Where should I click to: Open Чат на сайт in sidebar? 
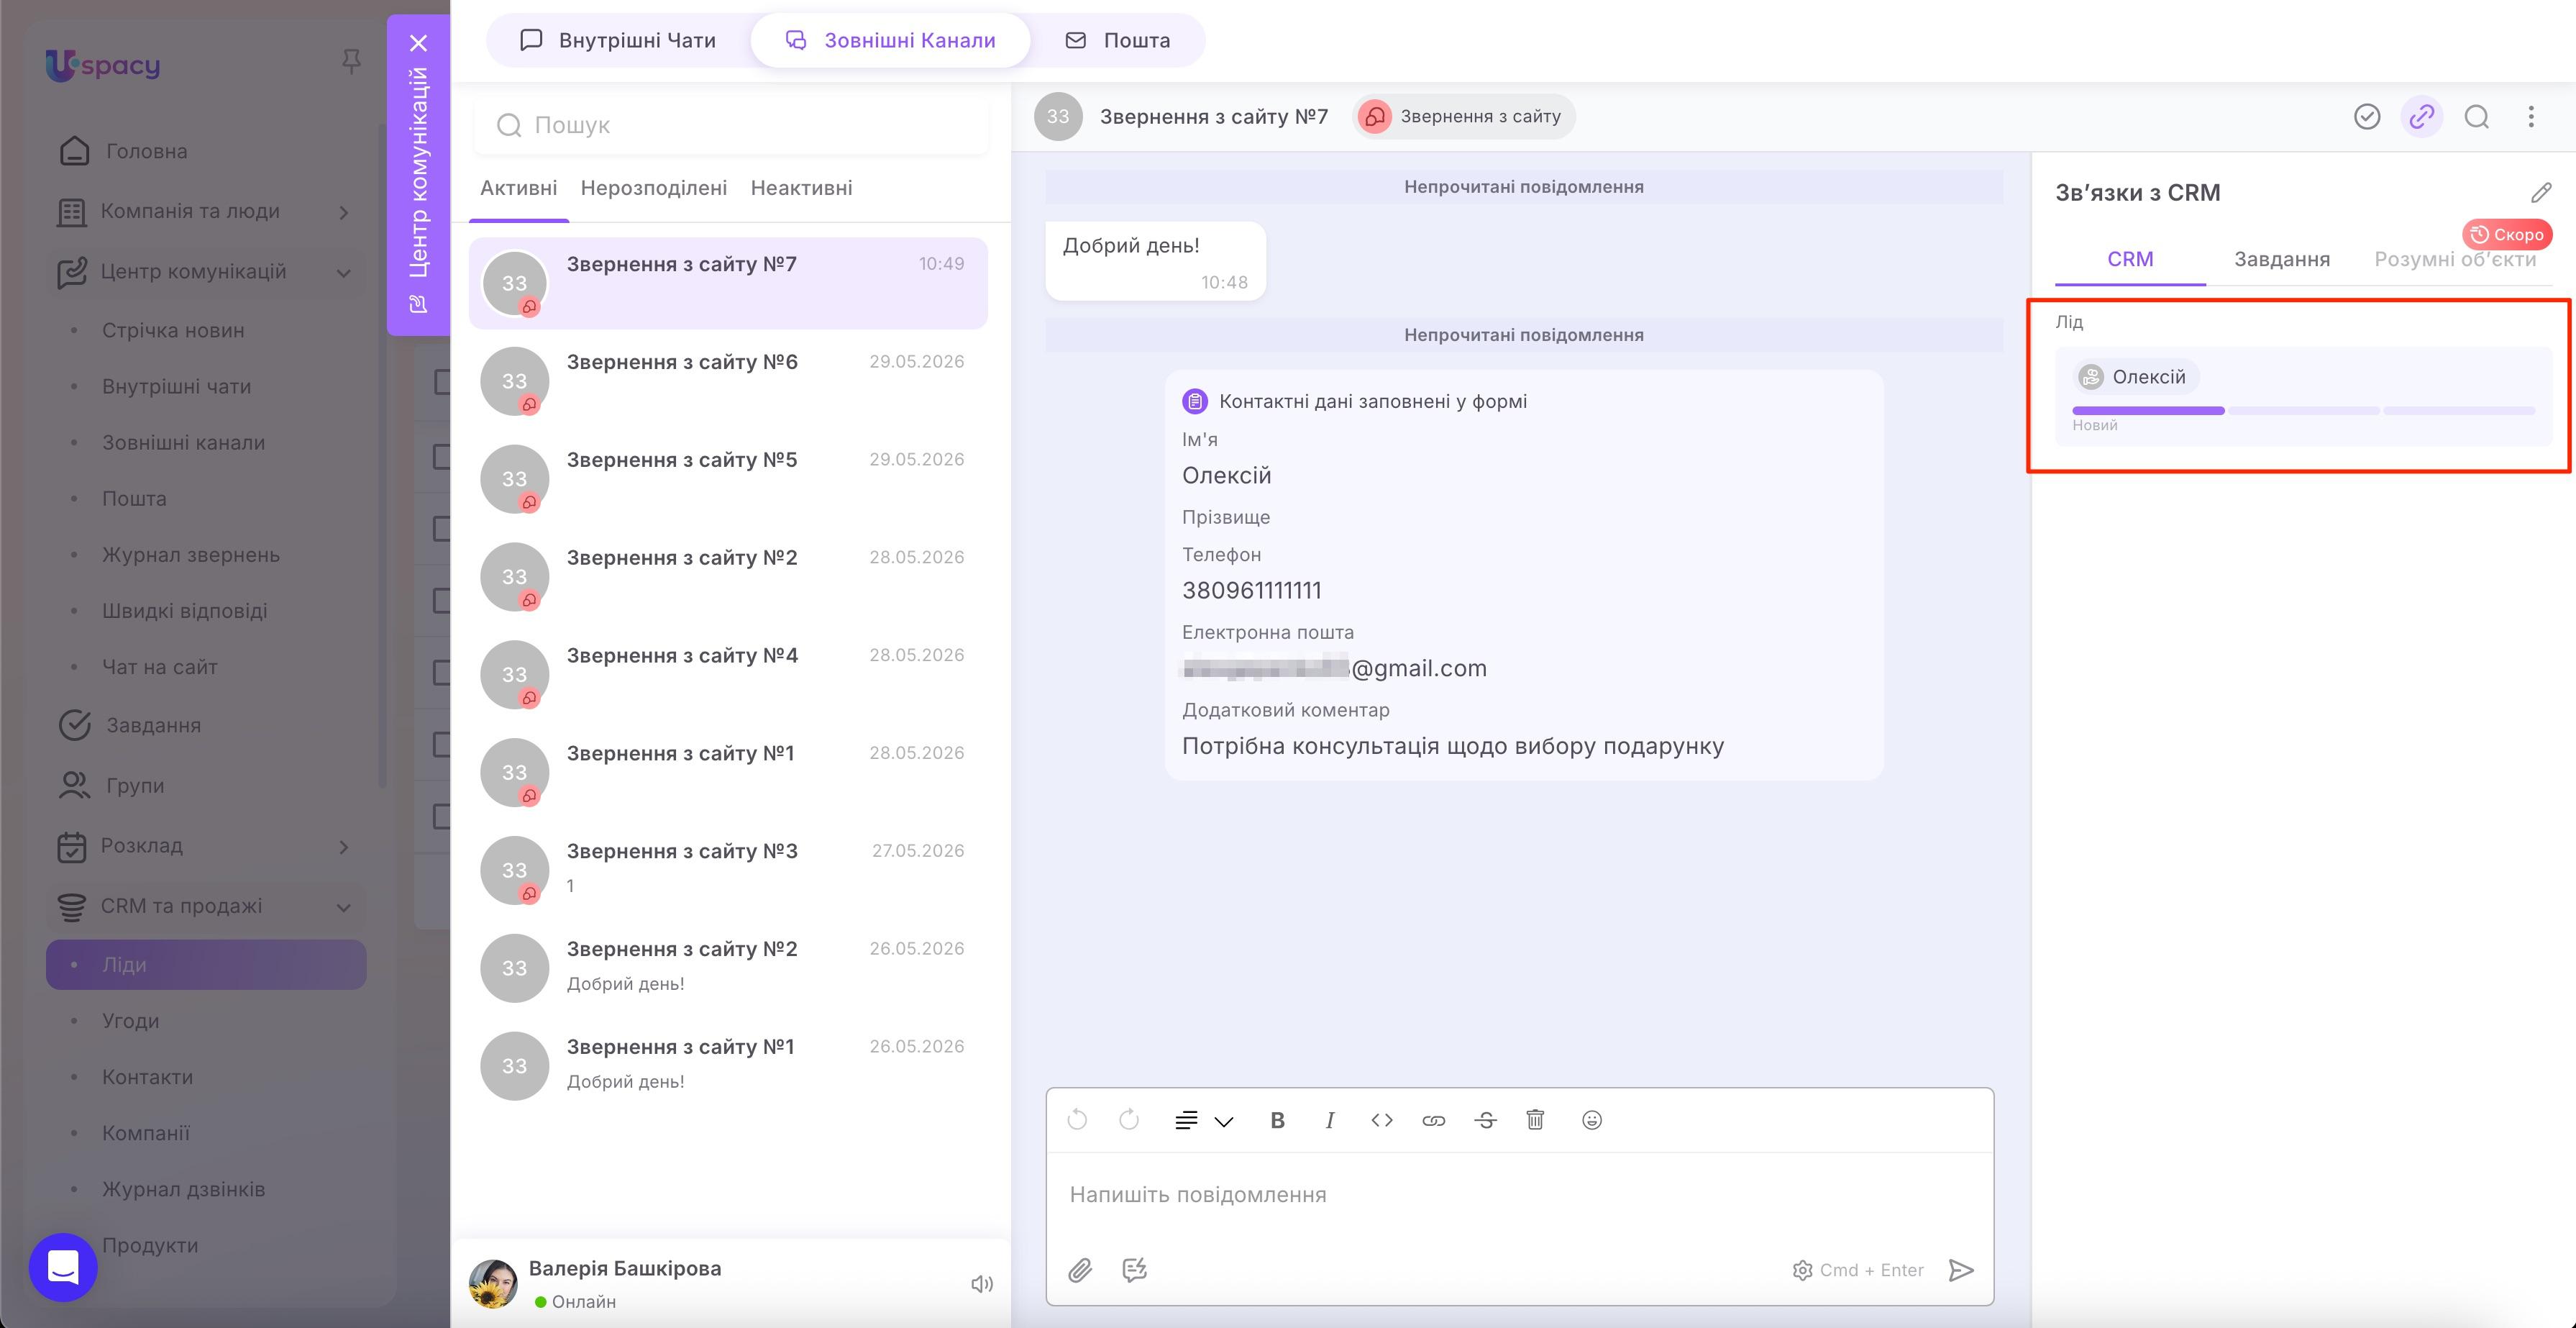point(160,666)
